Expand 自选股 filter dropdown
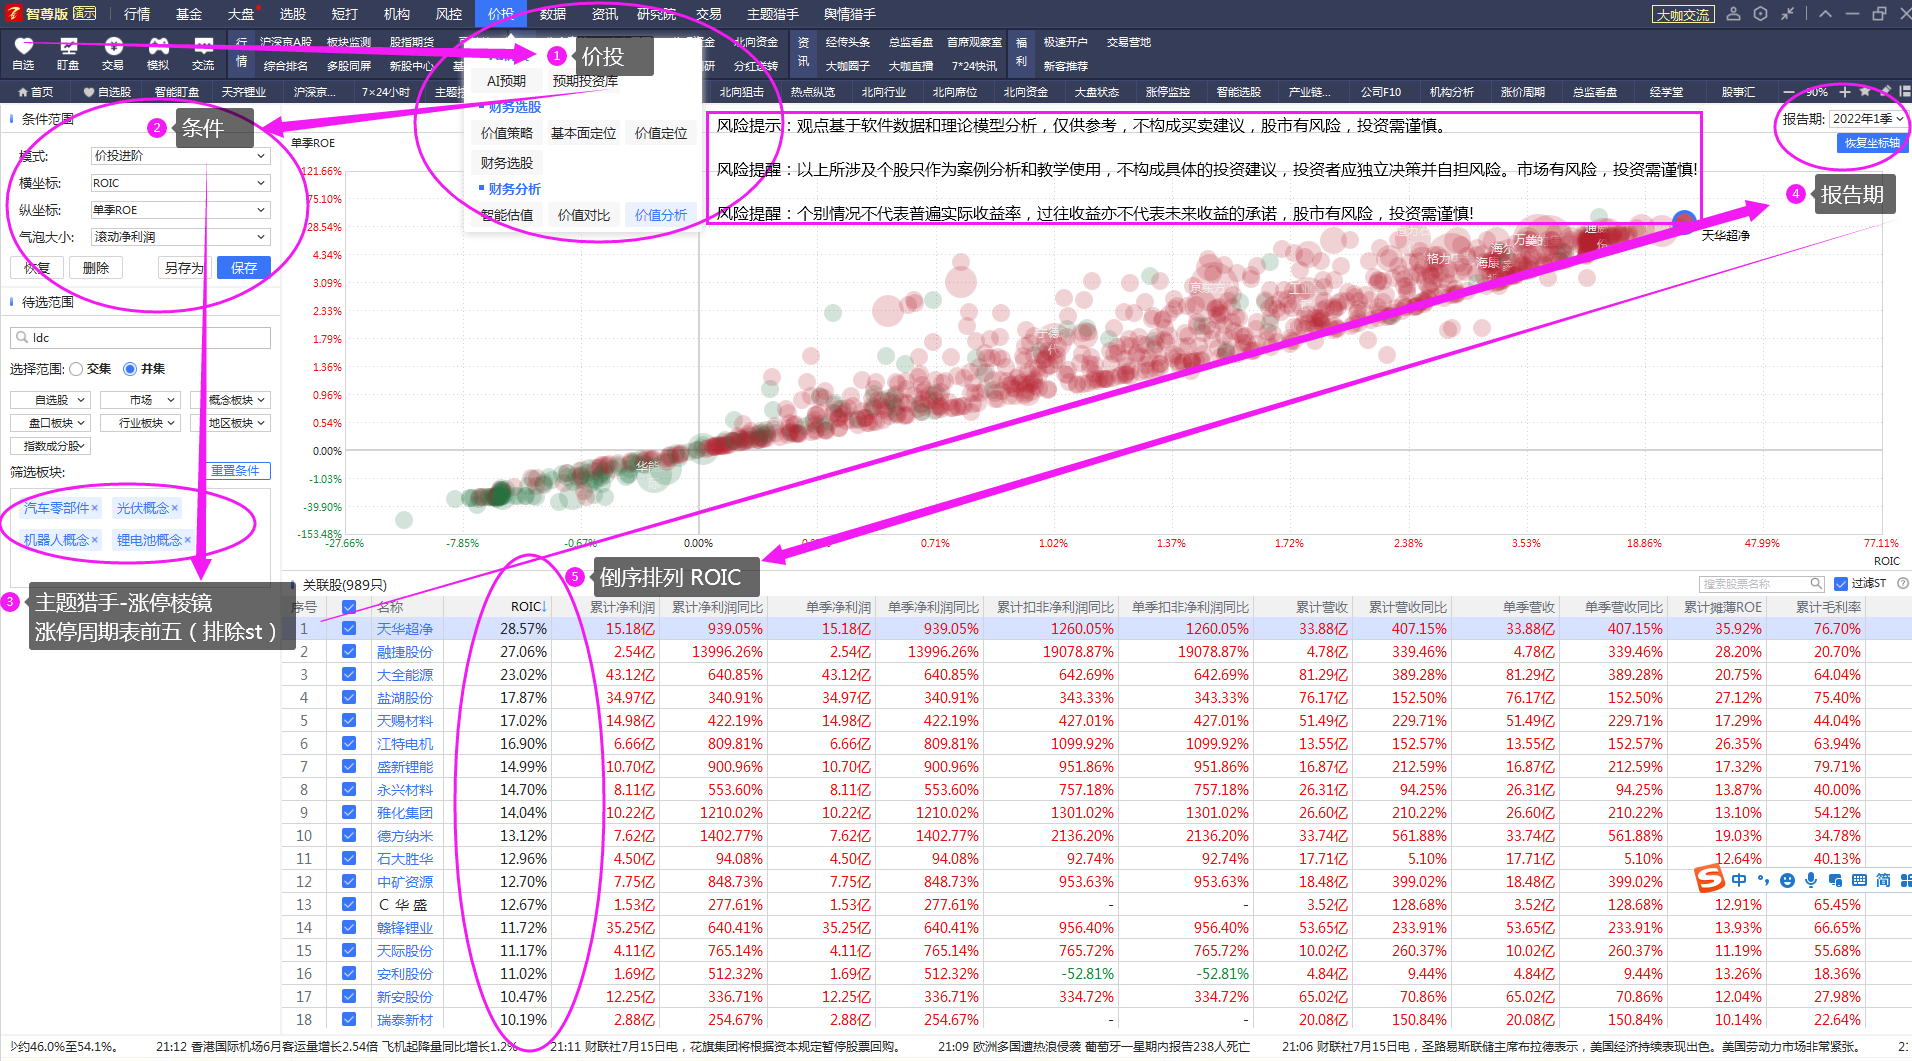This screenshot has height=1061, width=1912. click(50, 400)
